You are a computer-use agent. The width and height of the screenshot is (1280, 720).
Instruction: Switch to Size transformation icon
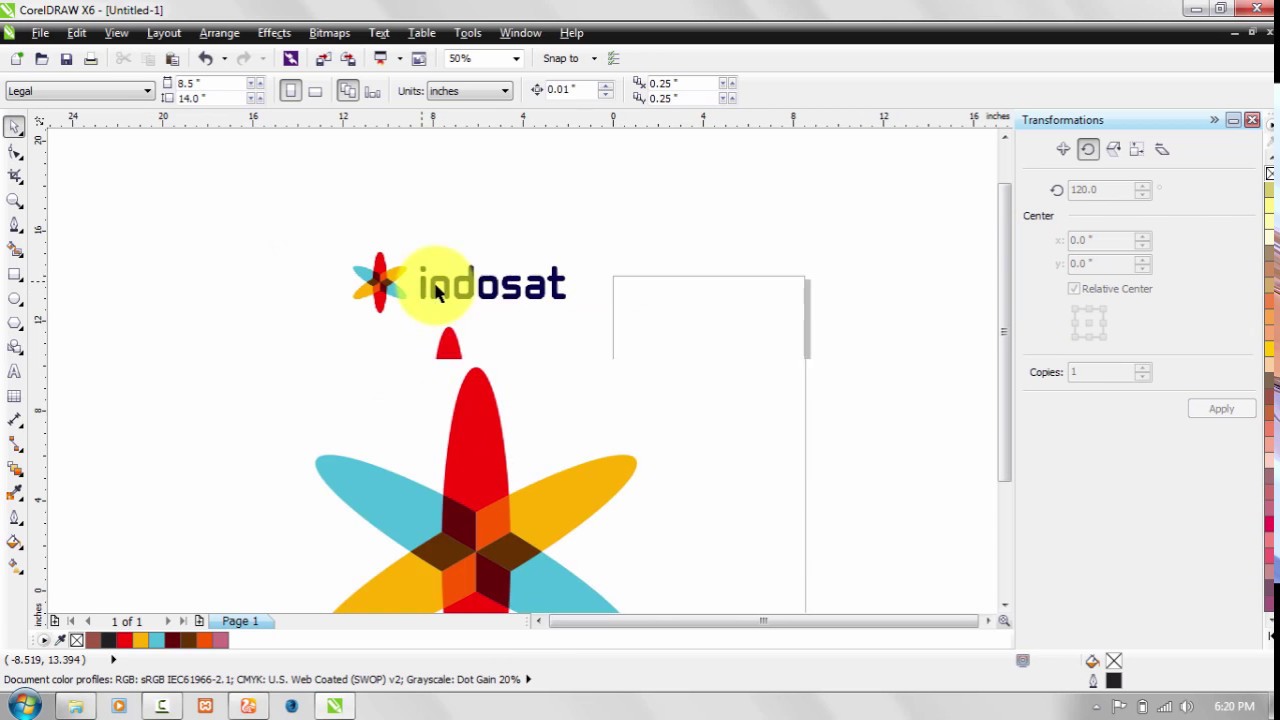tap(1137, 149)
